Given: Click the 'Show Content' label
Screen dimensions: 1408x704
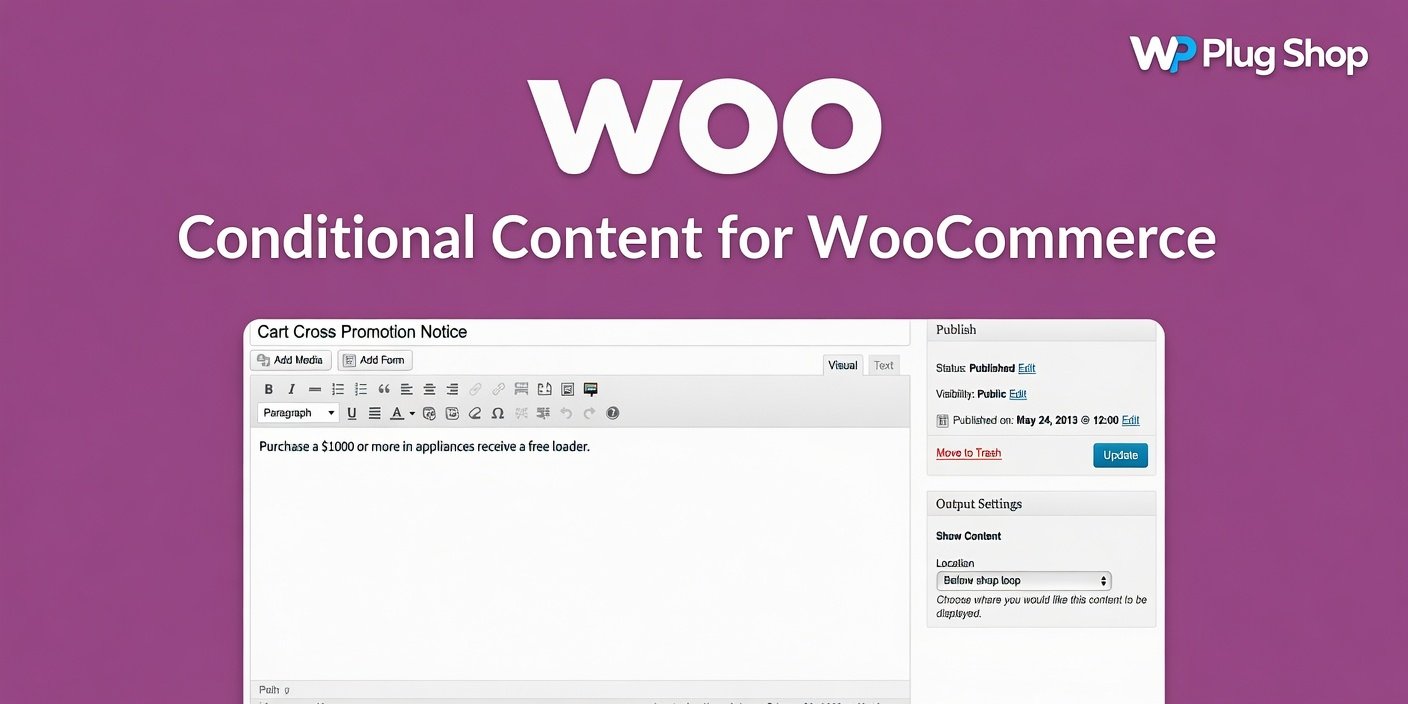Looking at the screenshot, I should (968, 536).
